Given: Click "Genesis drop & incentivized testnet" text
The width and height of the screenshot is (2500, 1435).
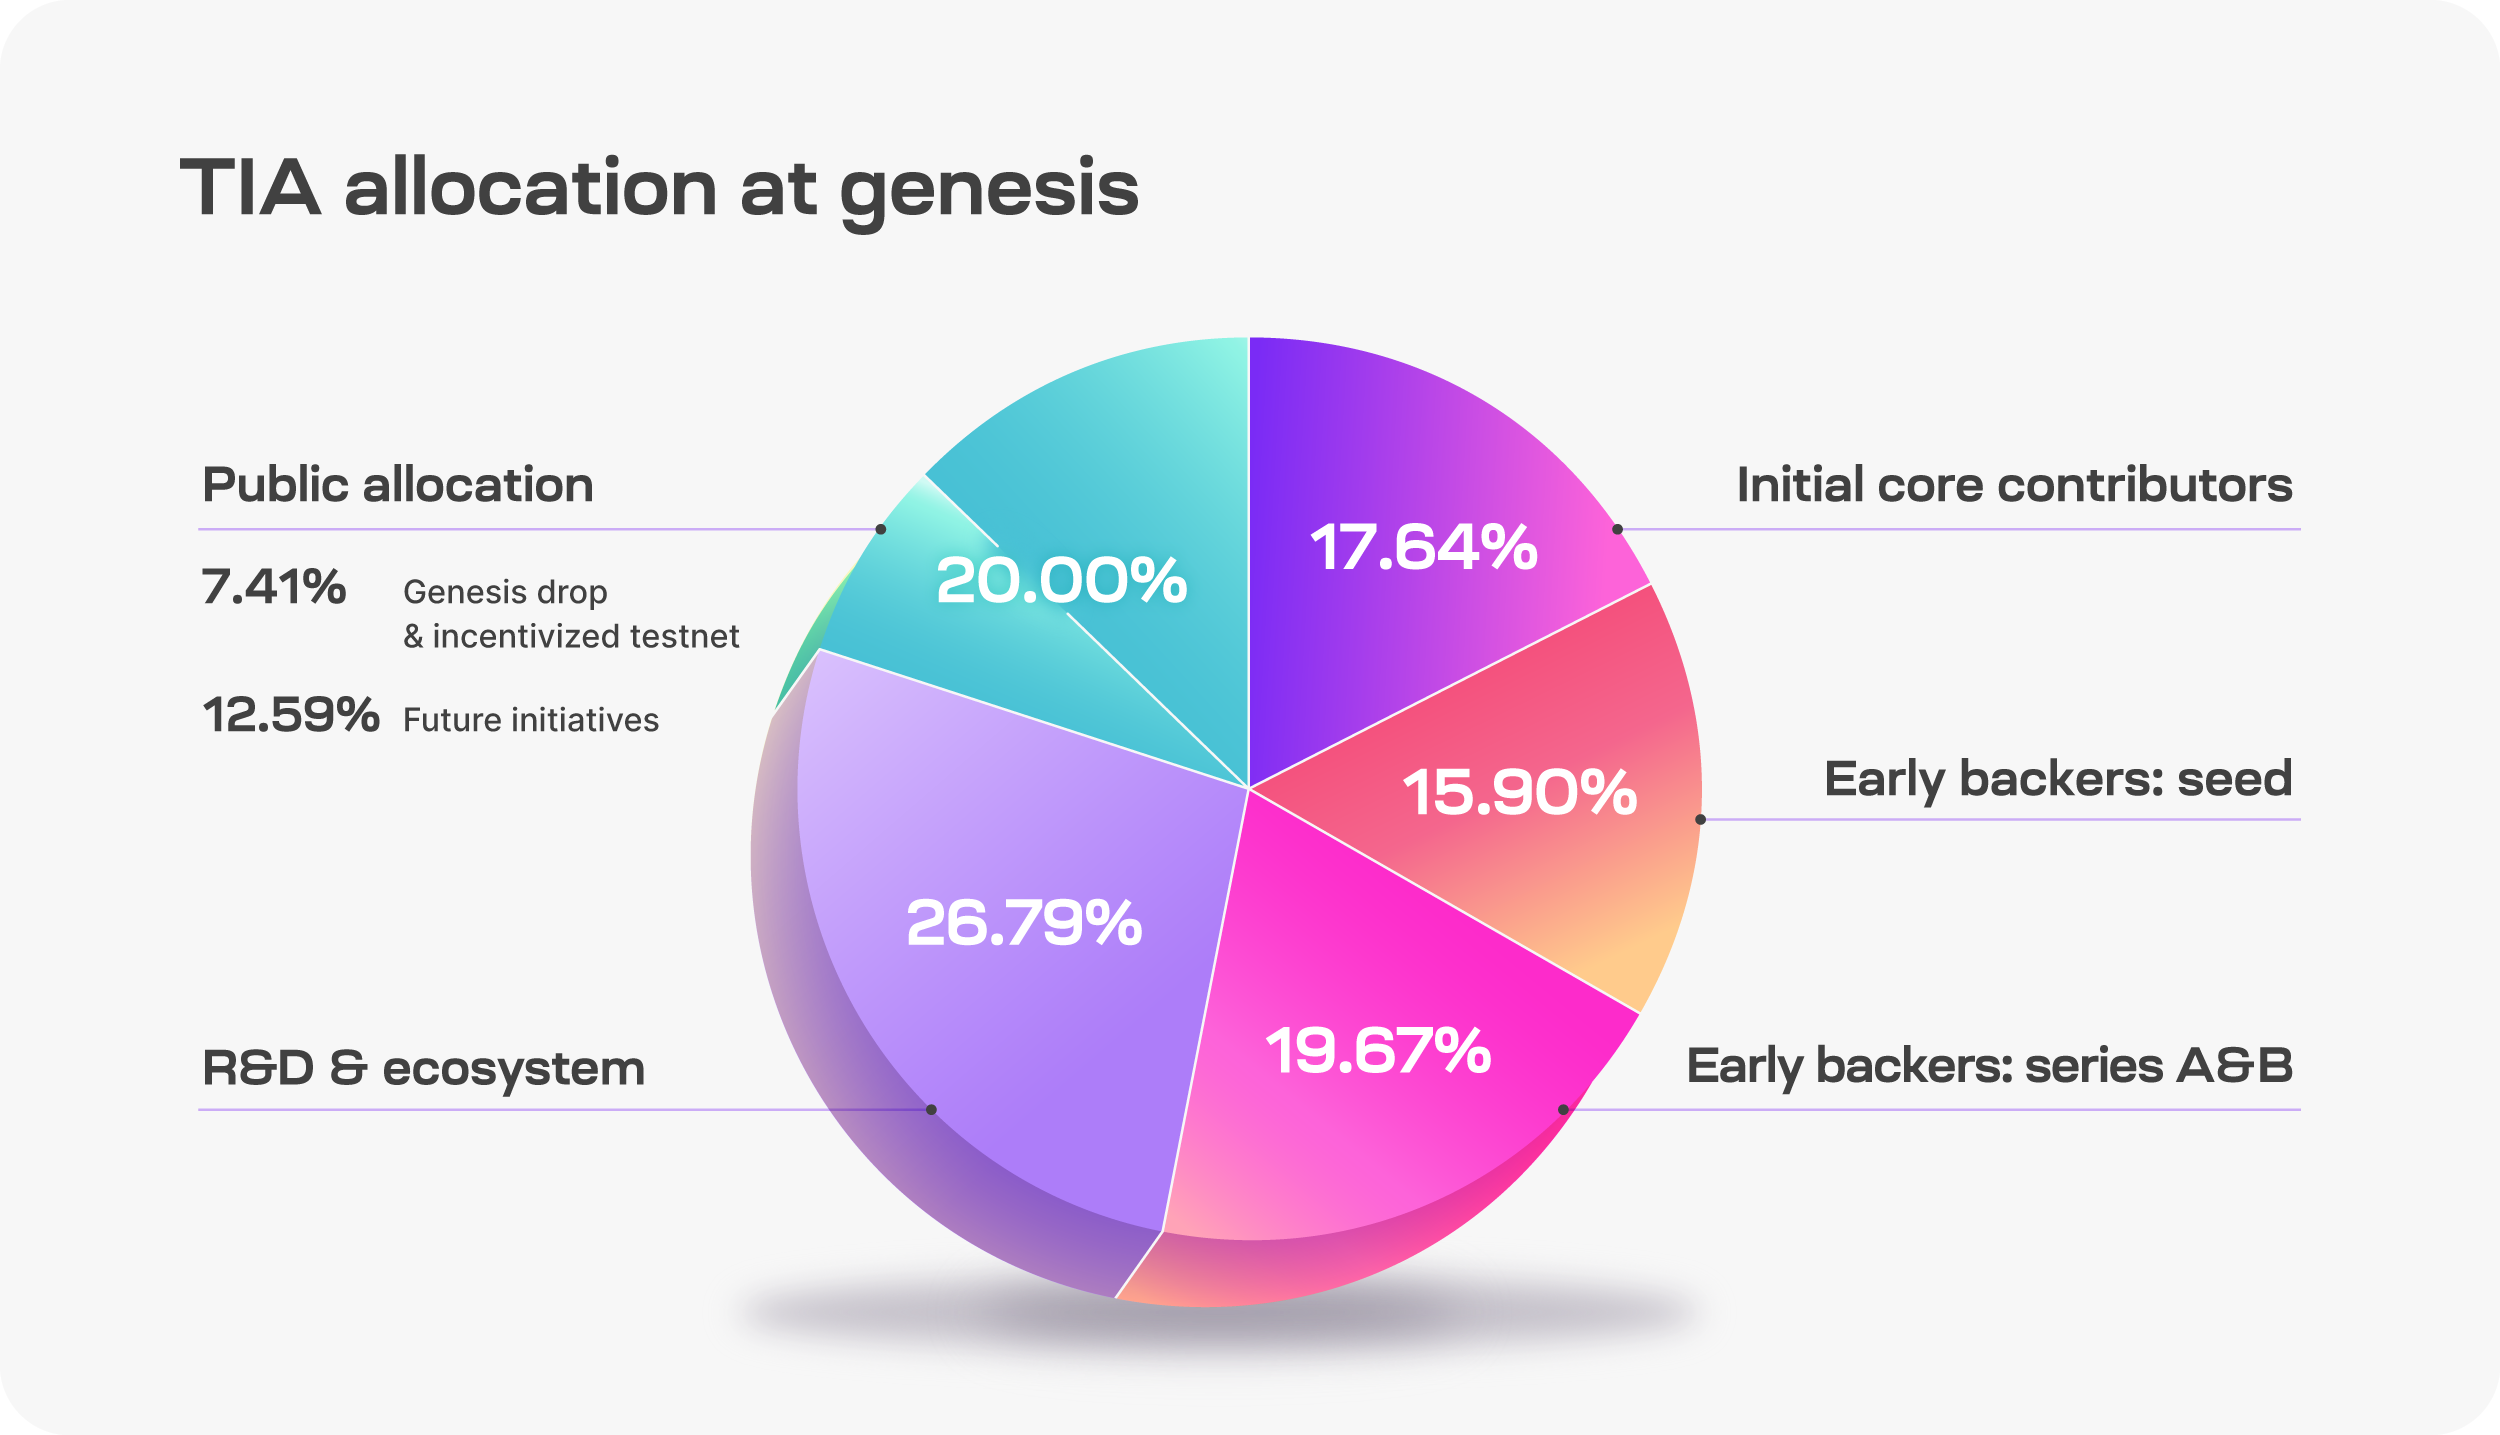Looking at the screenshot, I should 570,614.
